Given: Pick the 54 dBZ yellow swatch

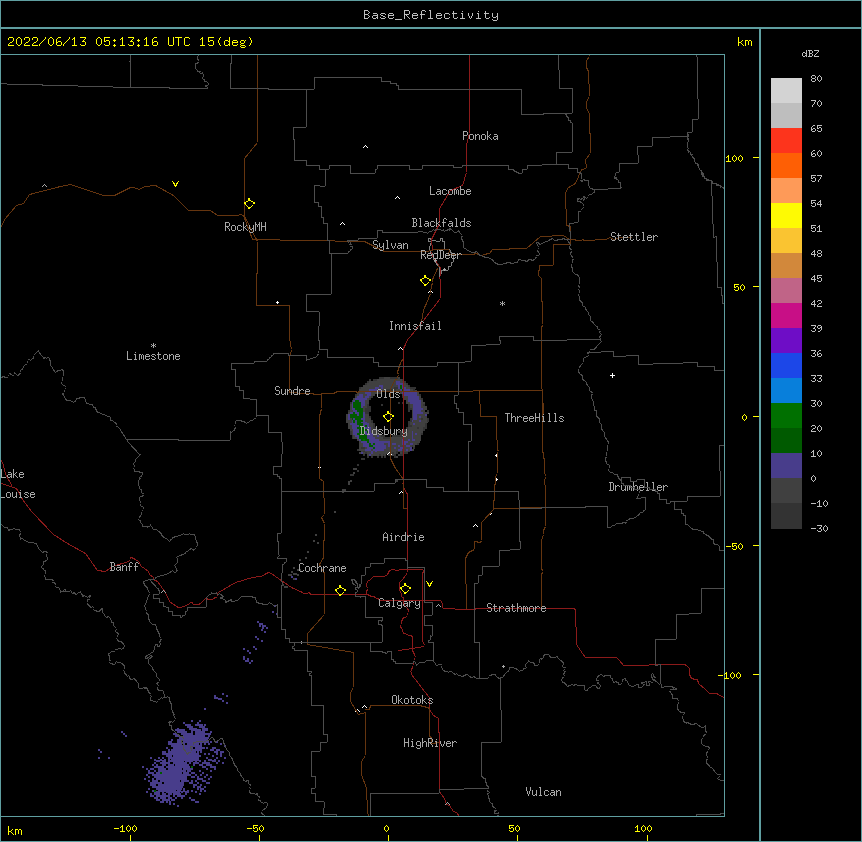Looking at the screenshot, I should click(786, 215).
